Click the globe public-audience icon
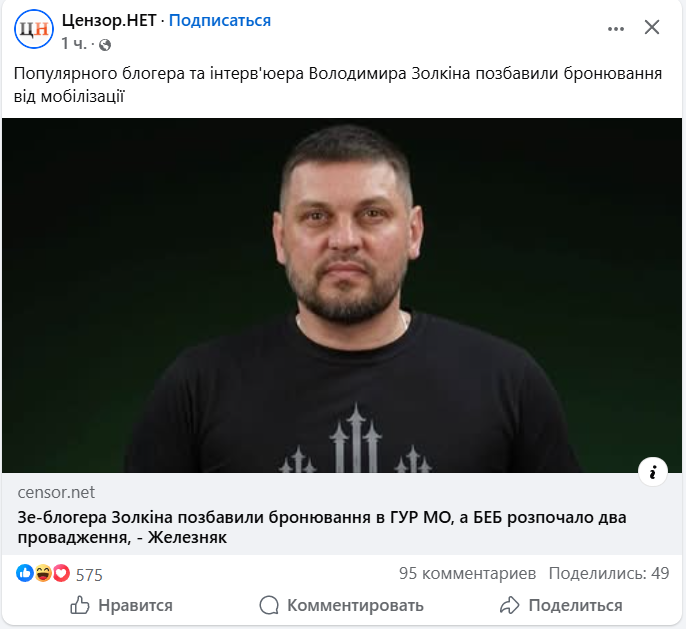This screenshot has height=629, width=686. coord(105,45)
